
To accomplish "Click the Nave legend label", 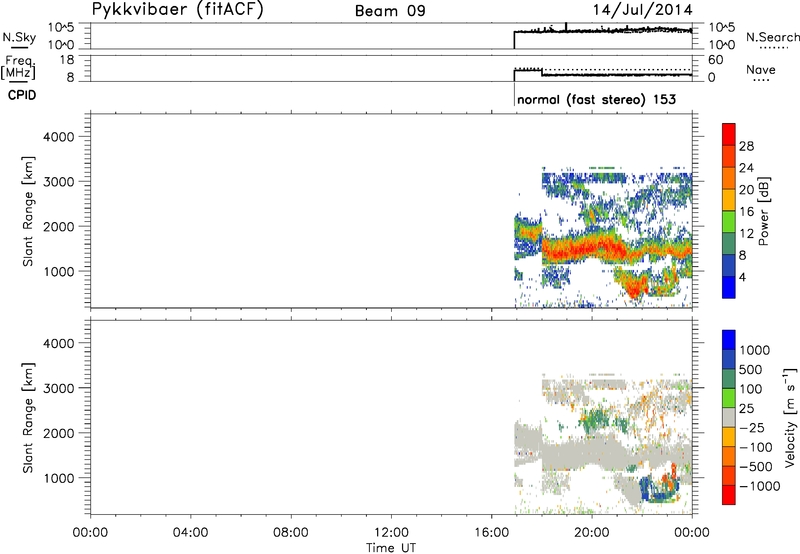I will pos(760,70).
